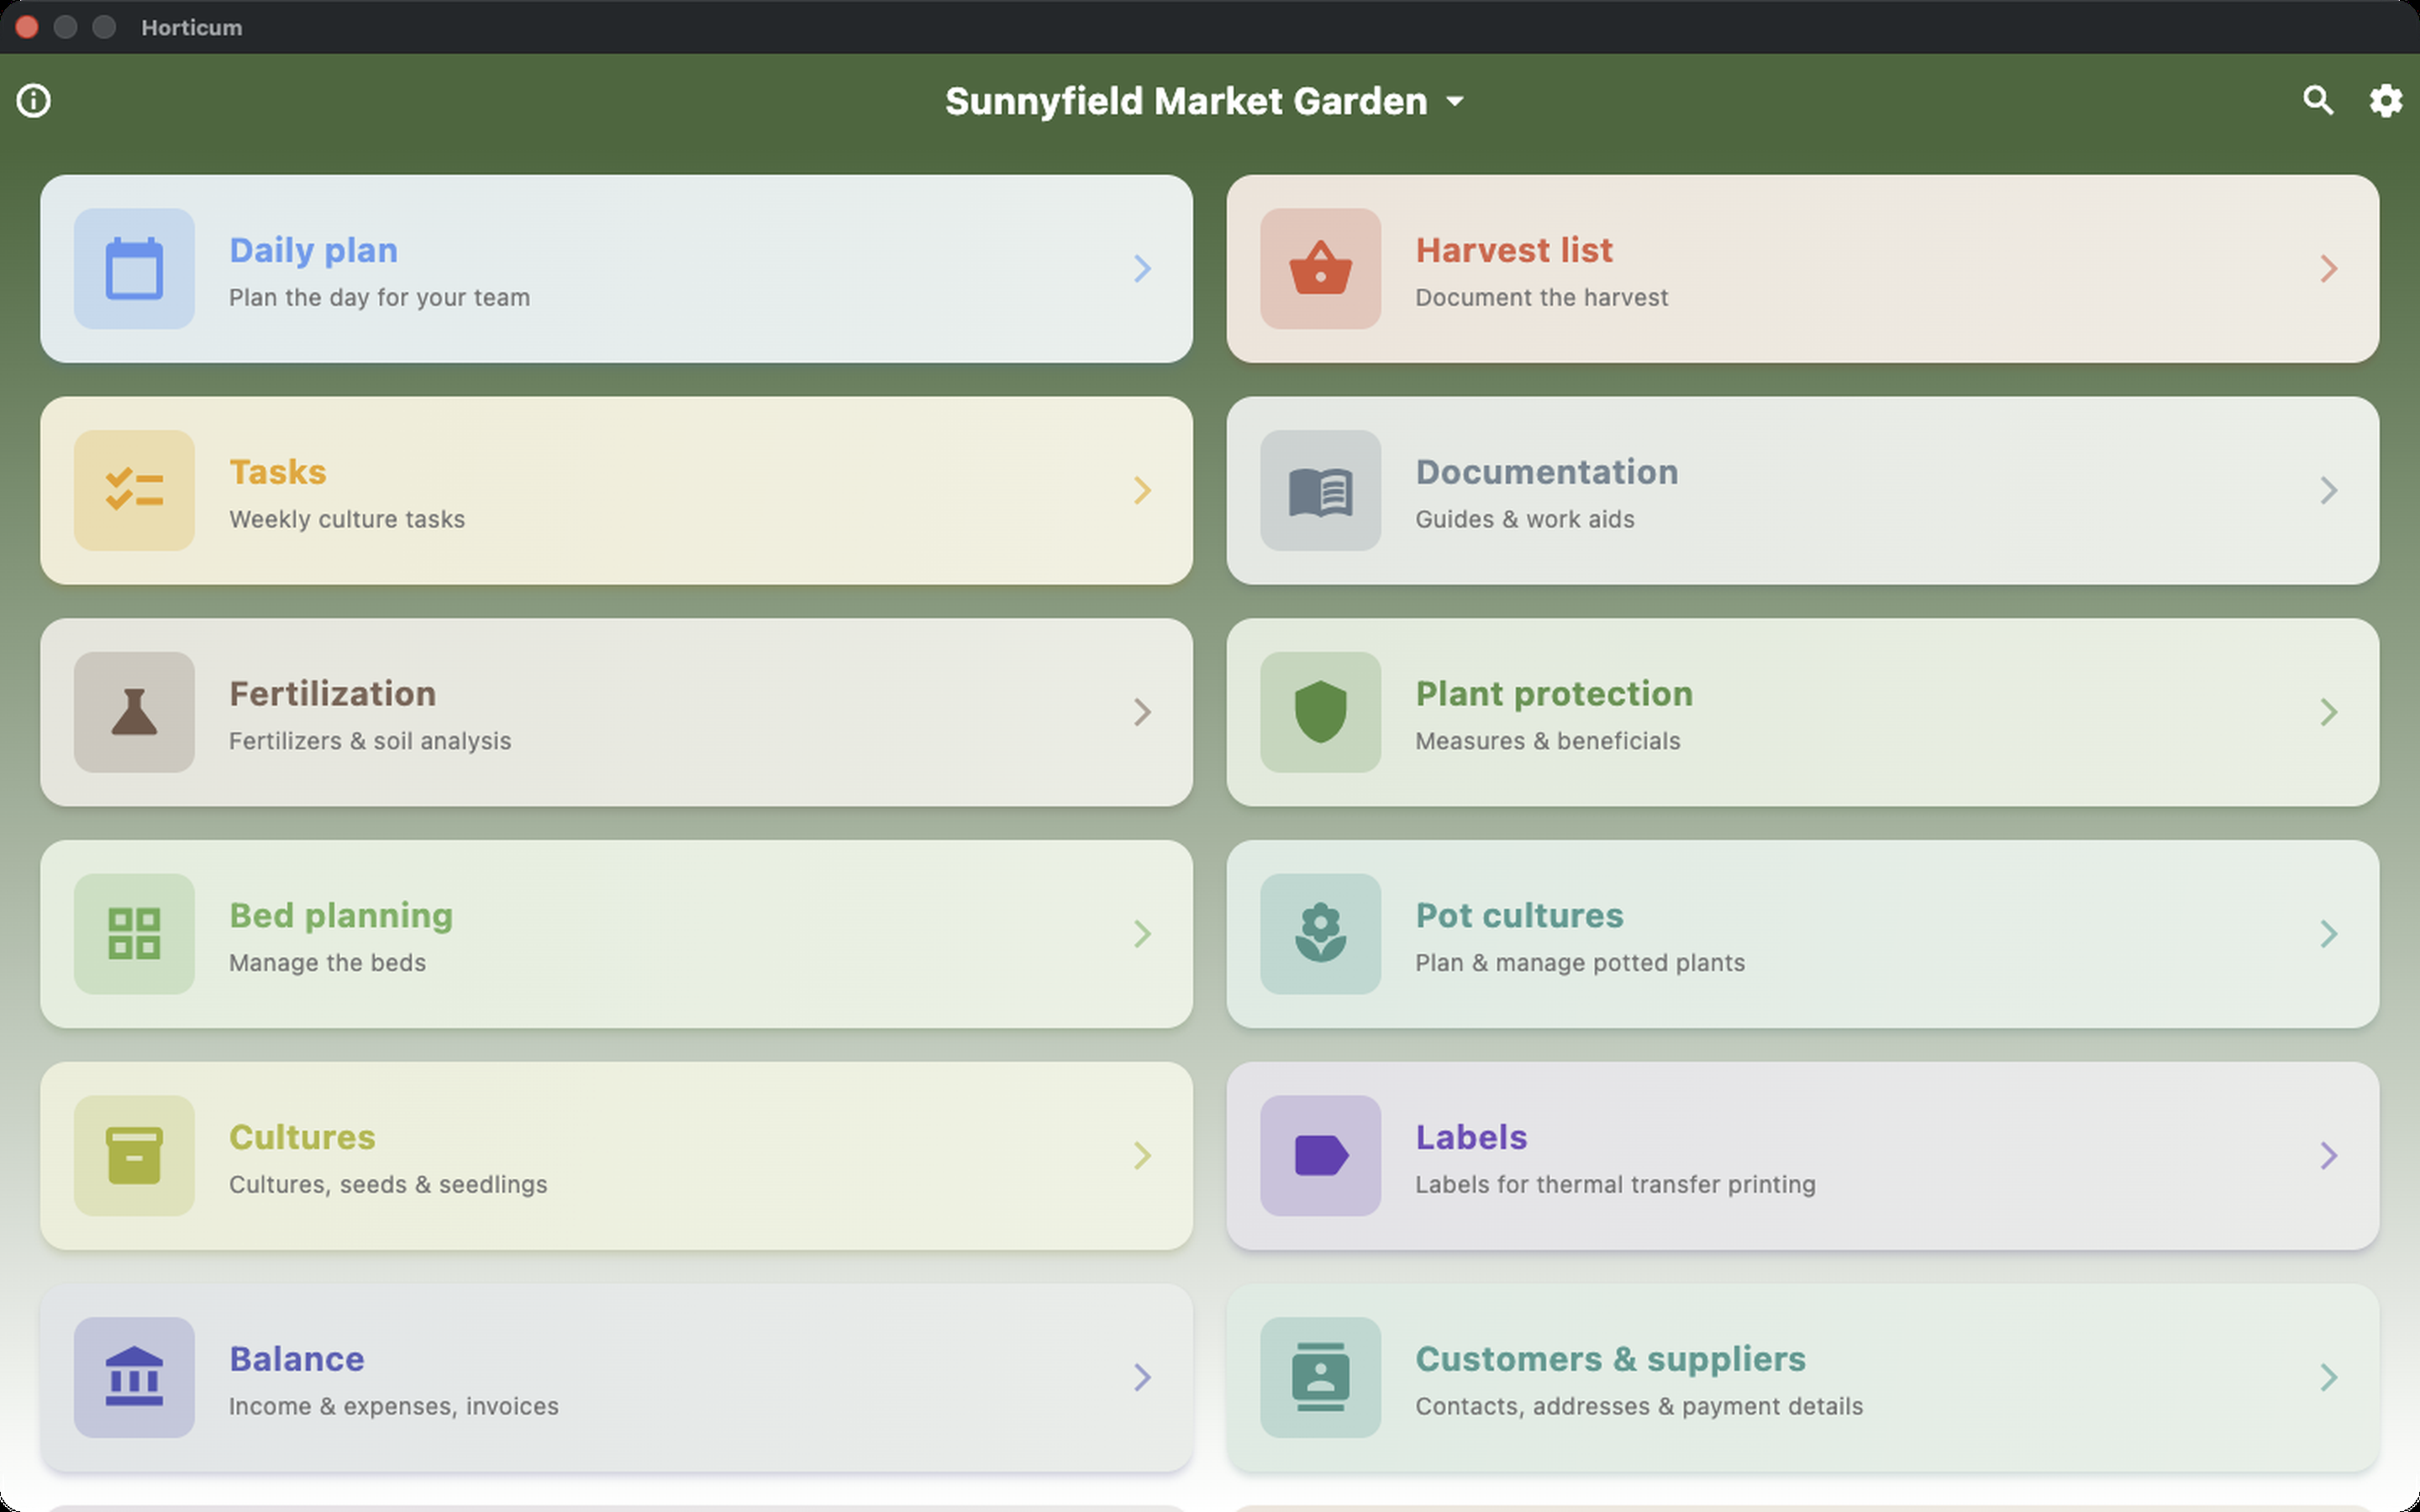The image size is (2420, 1512).
Task: Click the chevron on the Harvest list card
Action: pyautogui.click(x=2328, y=268)
